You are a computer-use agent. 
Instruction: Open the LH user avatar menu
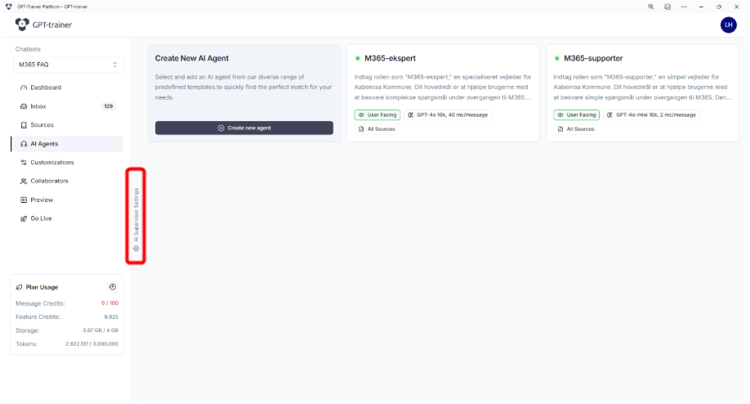pyautogui.click(x=728, y=25)
